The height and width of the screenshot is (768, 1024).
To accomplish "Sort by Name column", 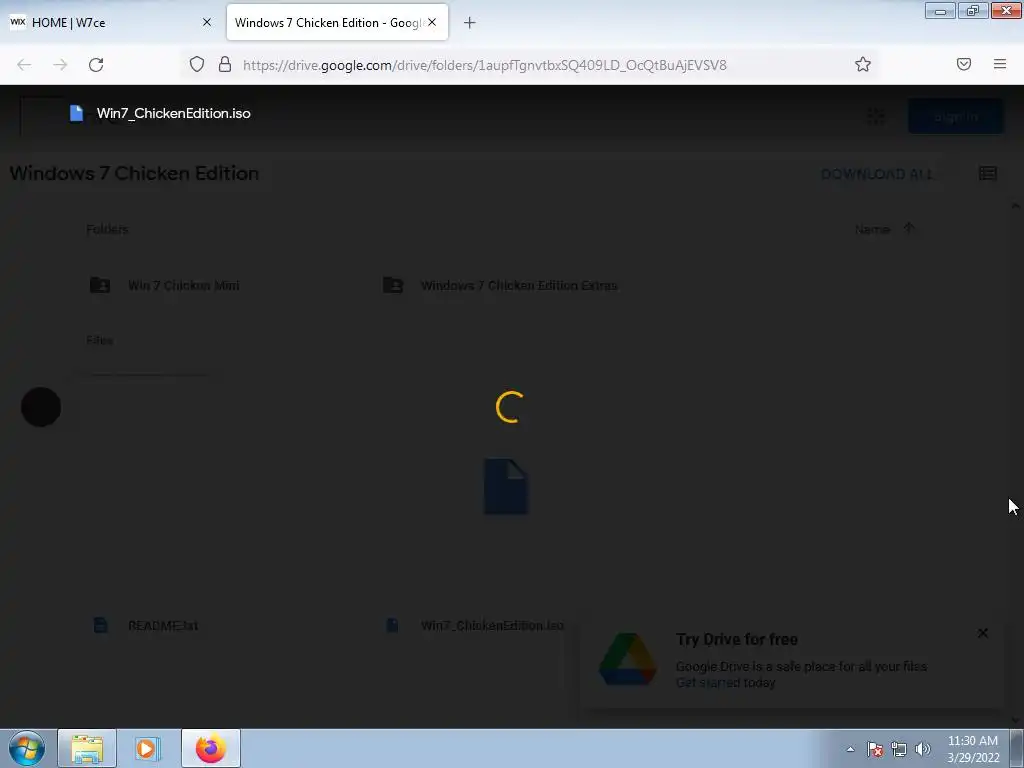I will tap(872, 229).
